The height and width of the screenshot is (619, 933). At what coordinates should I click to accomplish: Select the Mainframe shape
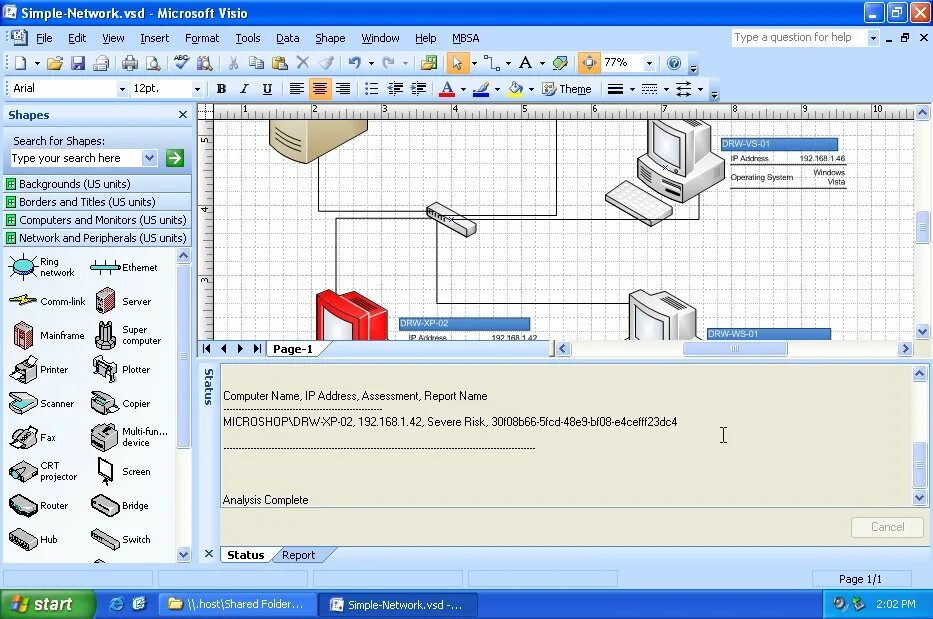point(48,335)
